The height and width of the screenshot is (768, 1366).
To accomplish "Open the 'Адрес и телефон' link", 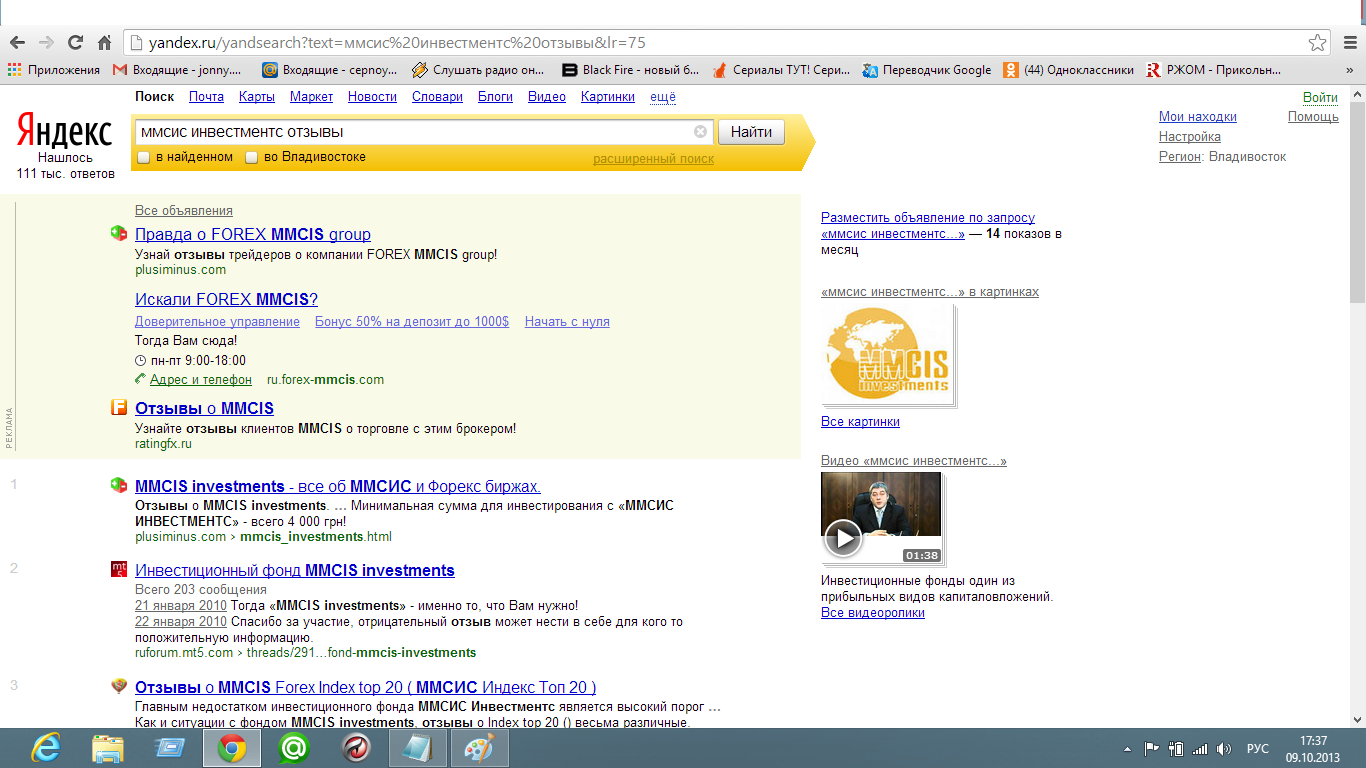I will [201, 380].
